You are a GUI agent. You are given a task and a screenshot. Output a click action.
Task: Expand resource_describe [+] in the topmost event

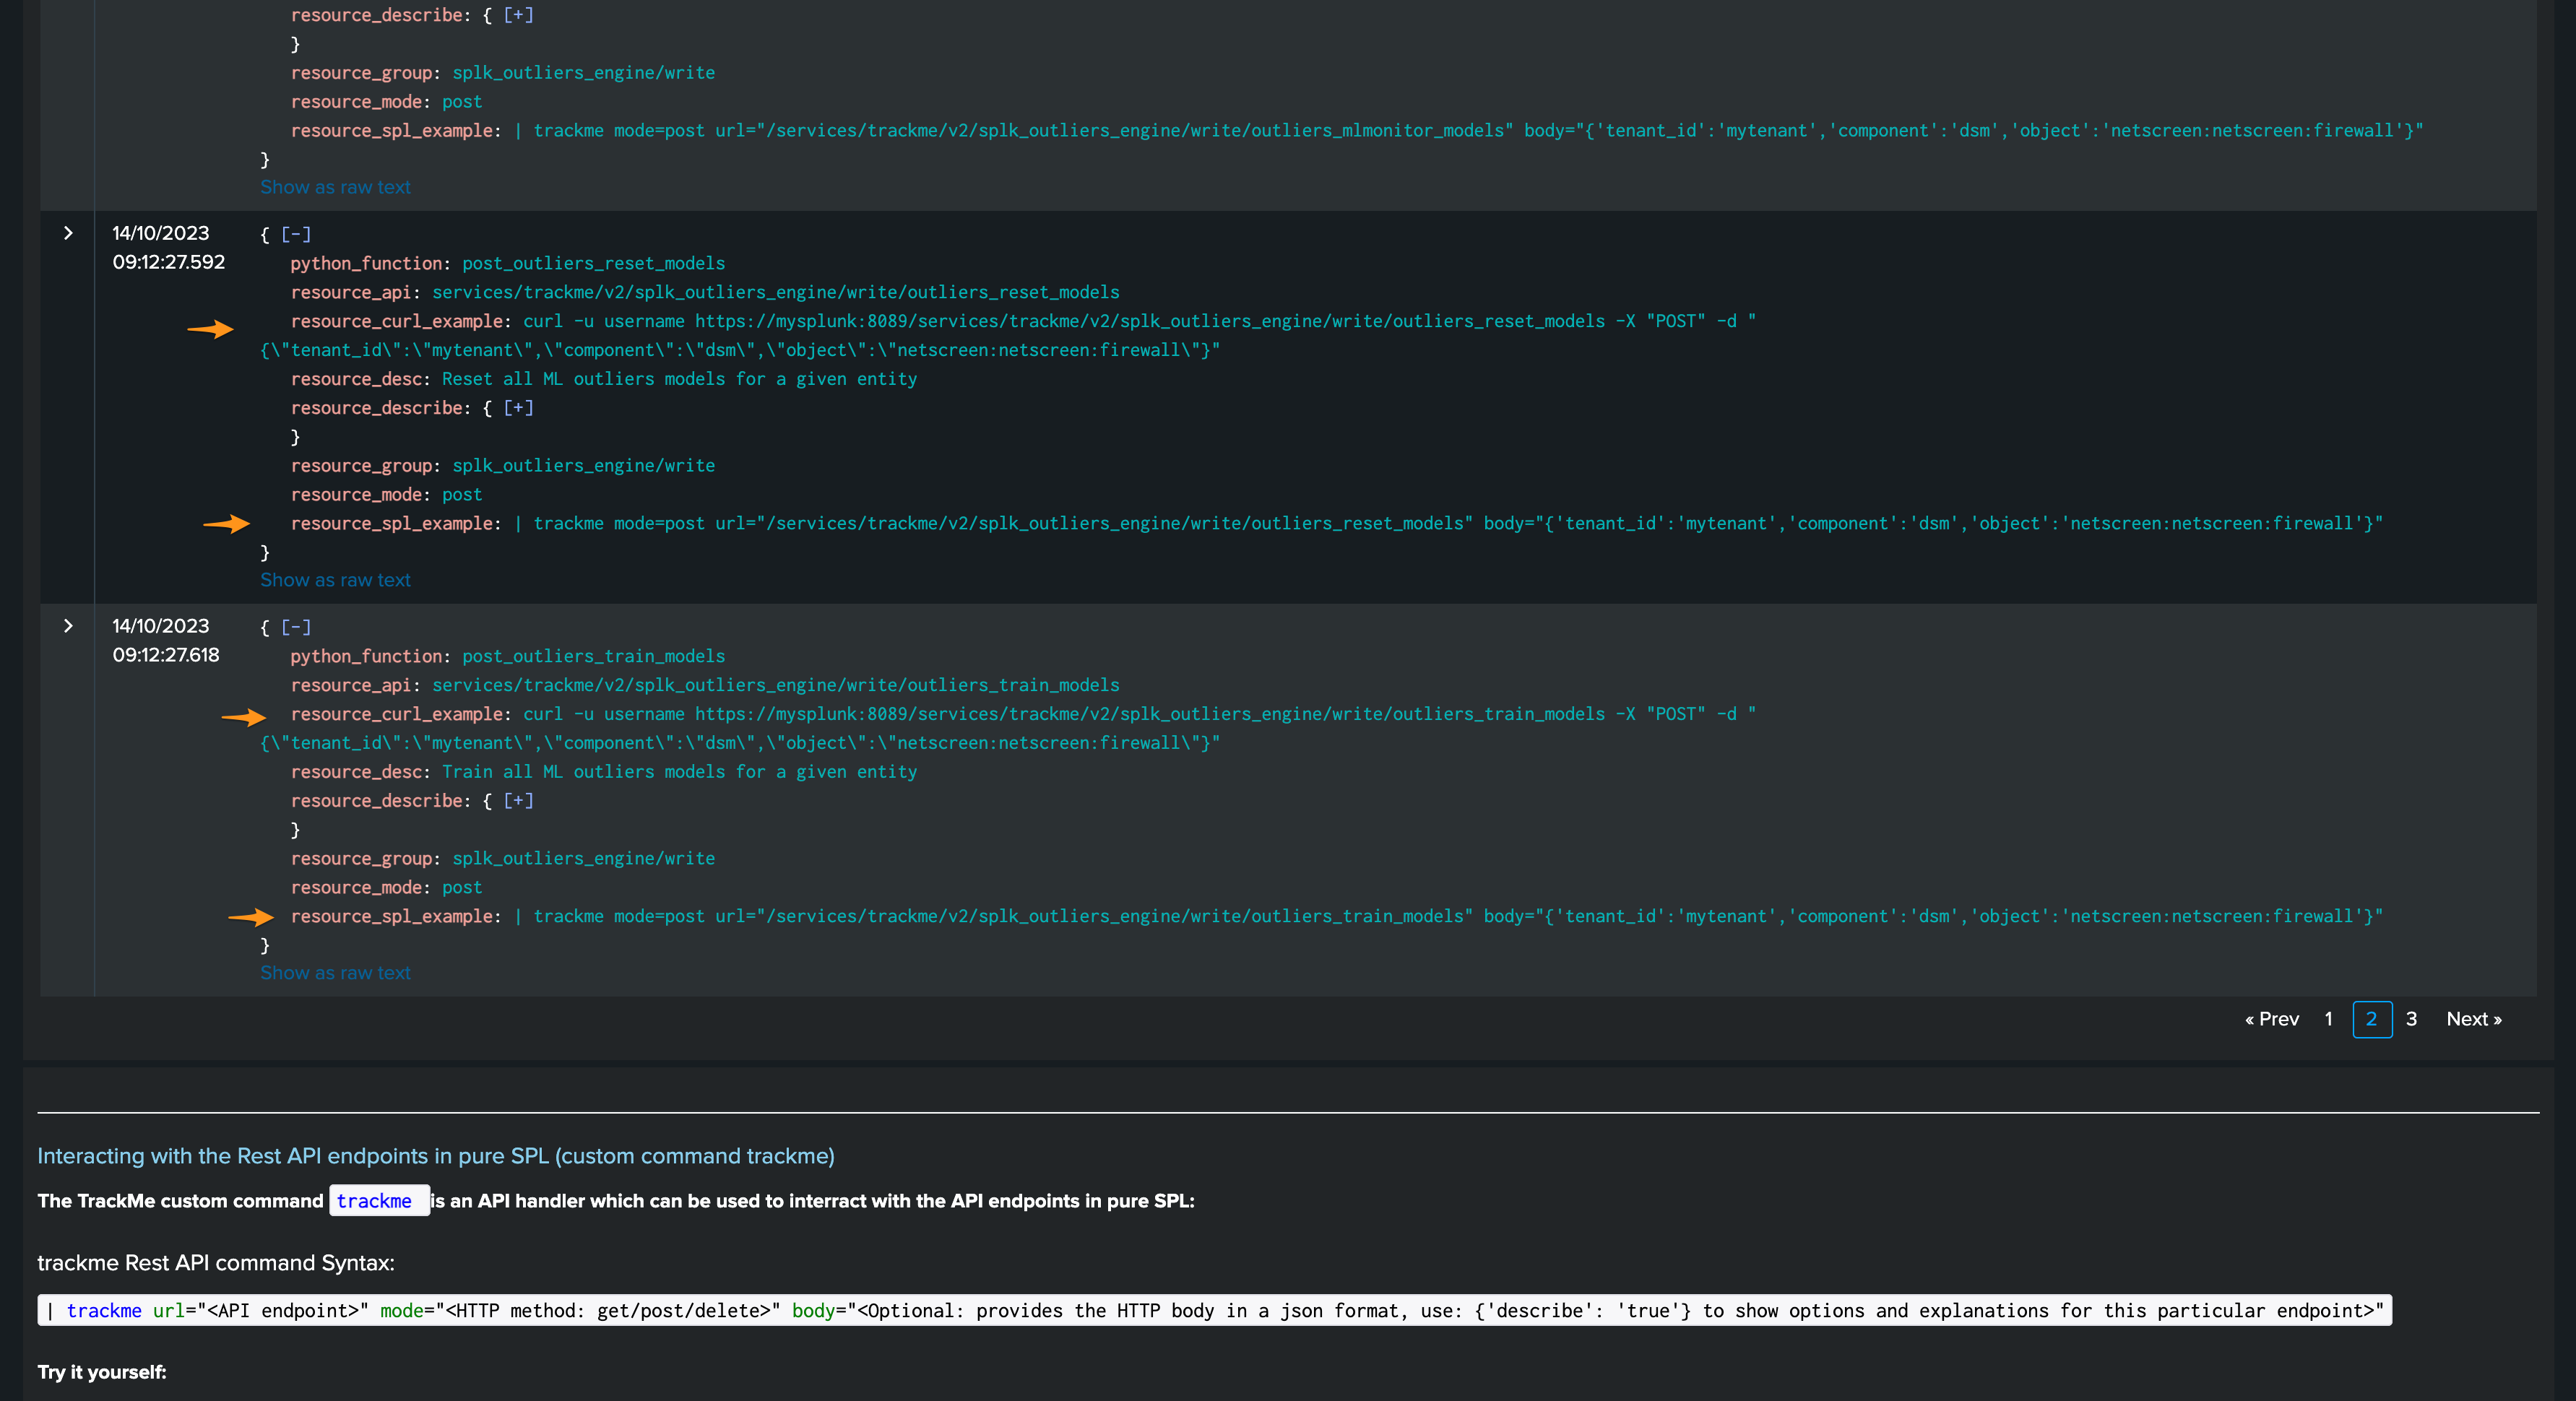[x=518, y=15]
